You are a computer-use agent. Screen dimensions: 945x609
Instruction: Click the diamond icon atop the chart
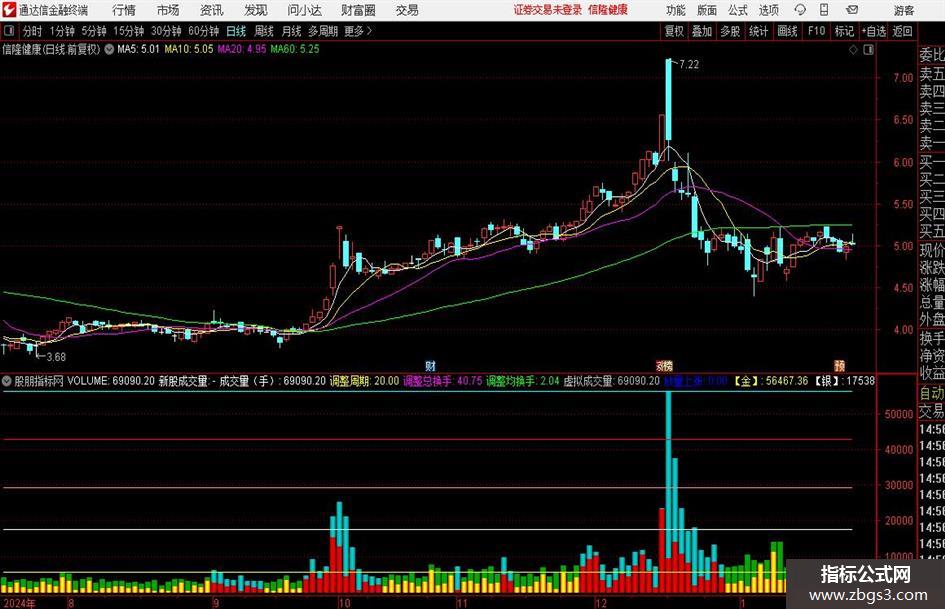[x=853, y=50]
